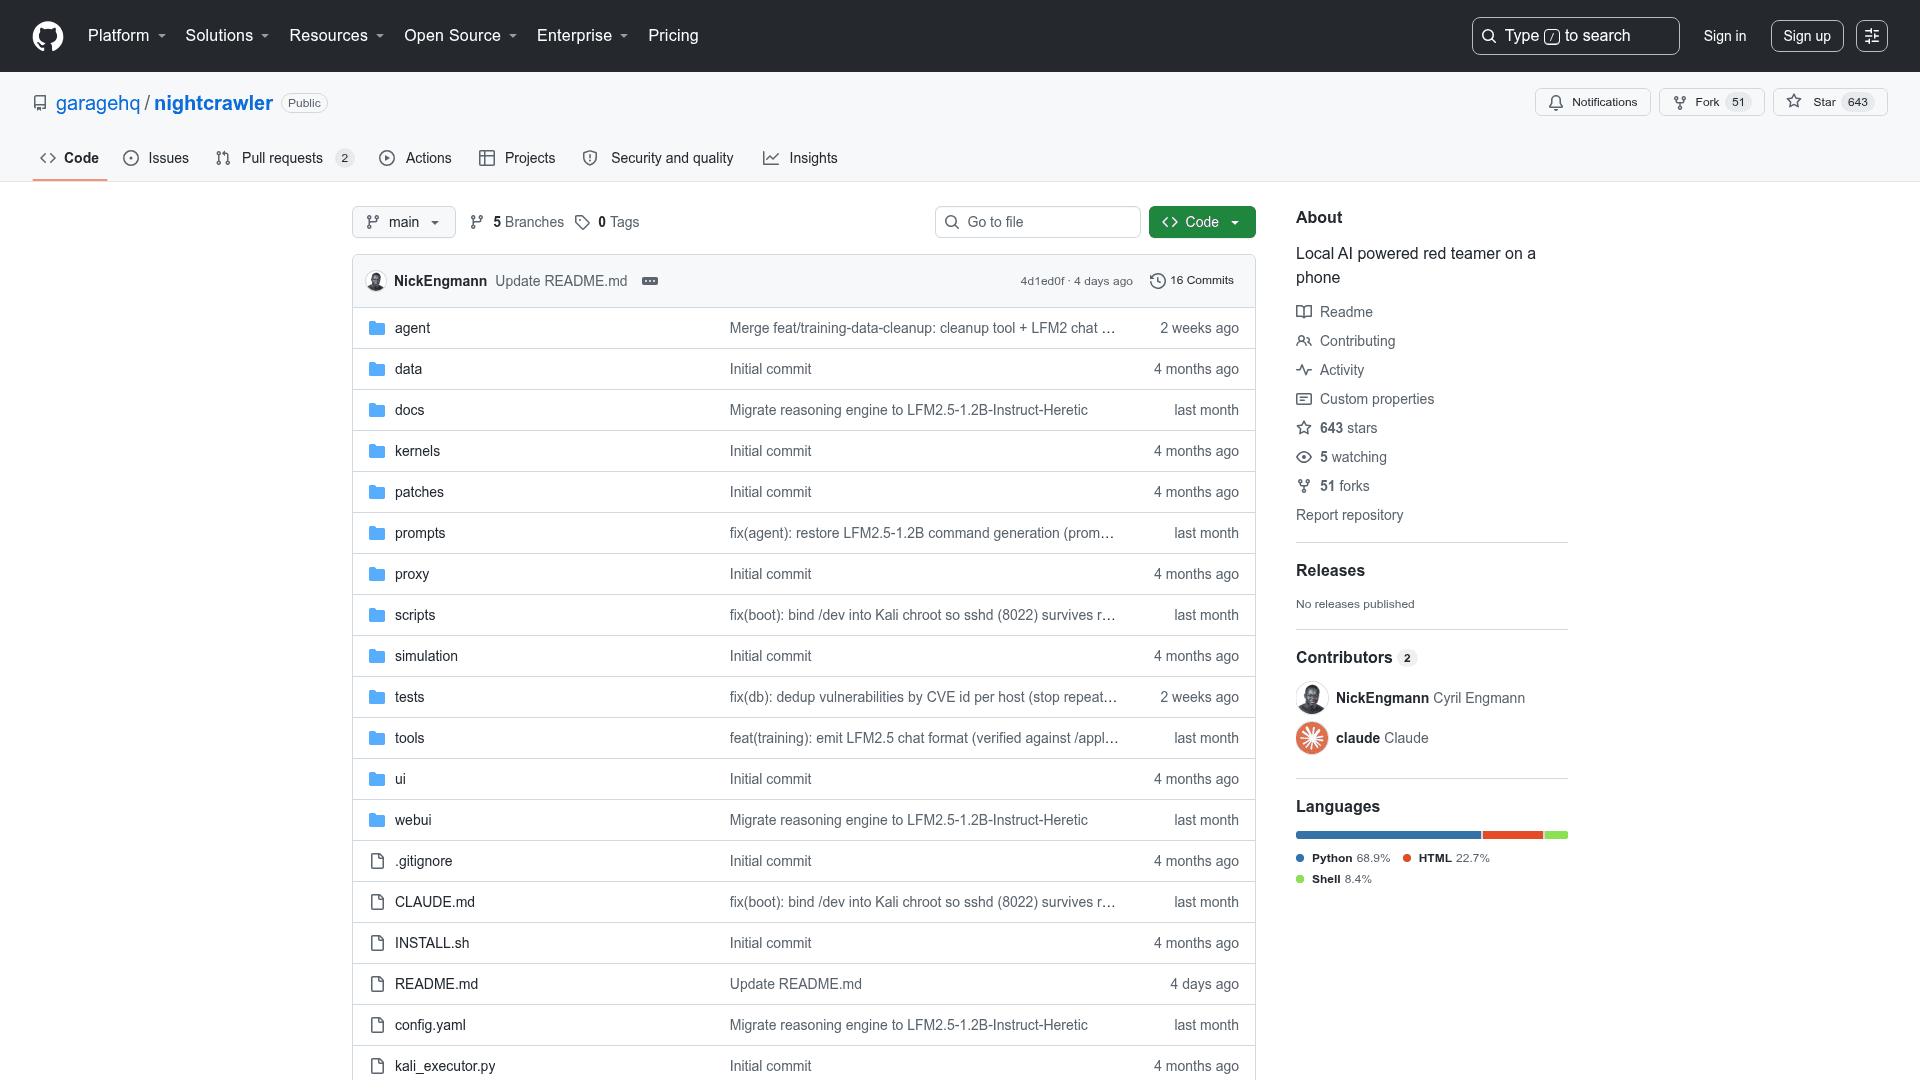This screenshot has height=1080, width=1920.
Task: Open the Open Source dropdown menu
Action: (461, 36)
